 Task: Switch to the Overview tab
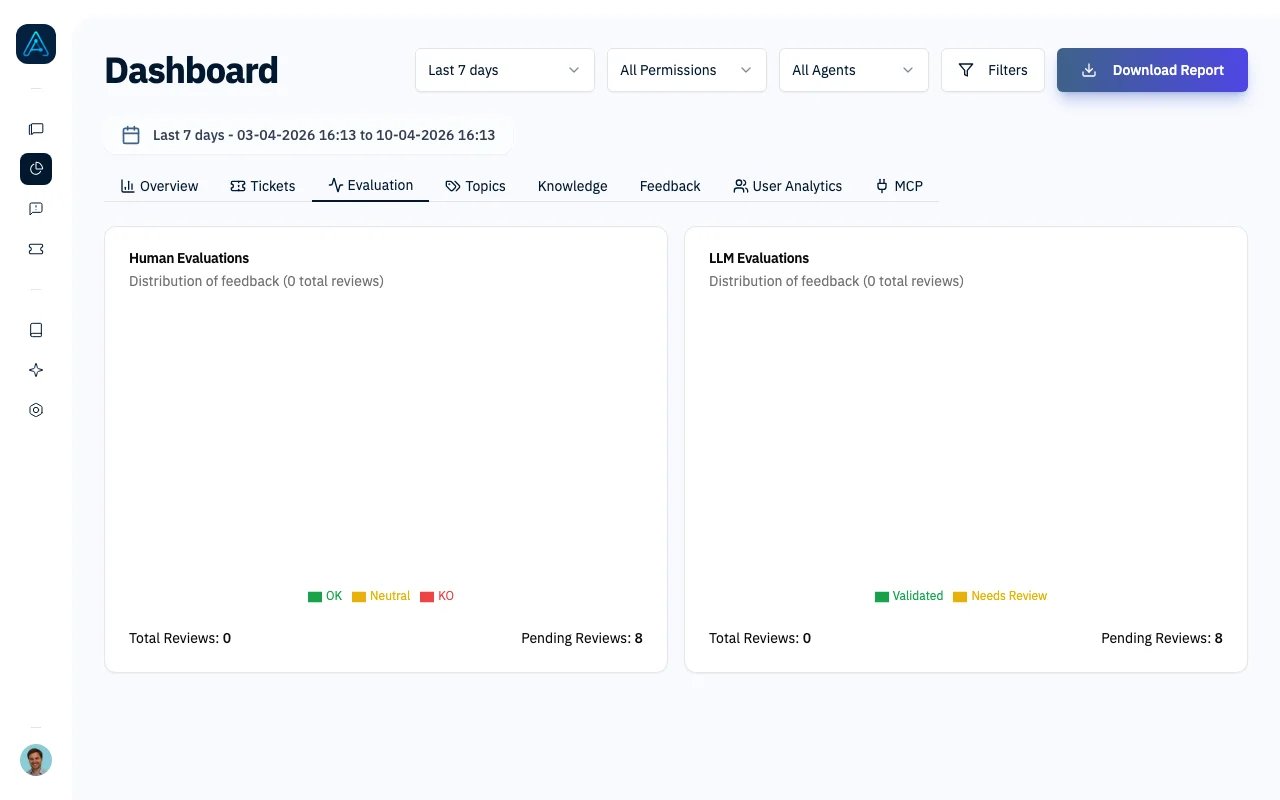point(160,186)
